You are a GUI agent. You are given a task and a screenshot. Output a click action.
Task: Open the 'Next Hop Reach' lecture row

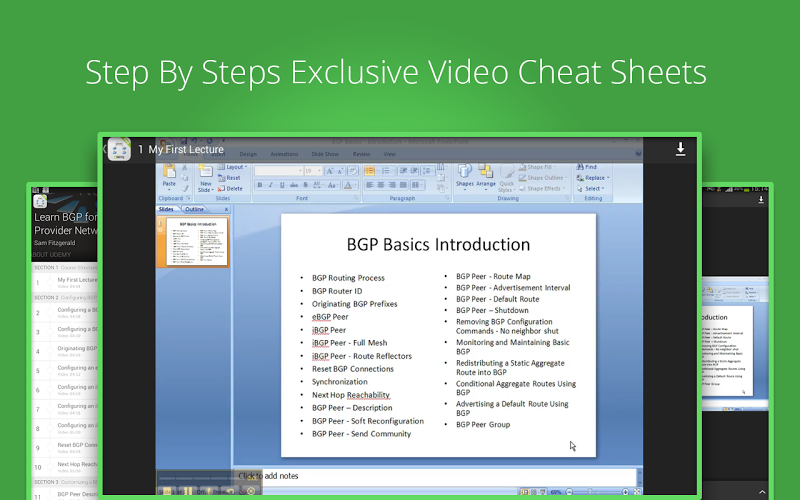point(65,467)
